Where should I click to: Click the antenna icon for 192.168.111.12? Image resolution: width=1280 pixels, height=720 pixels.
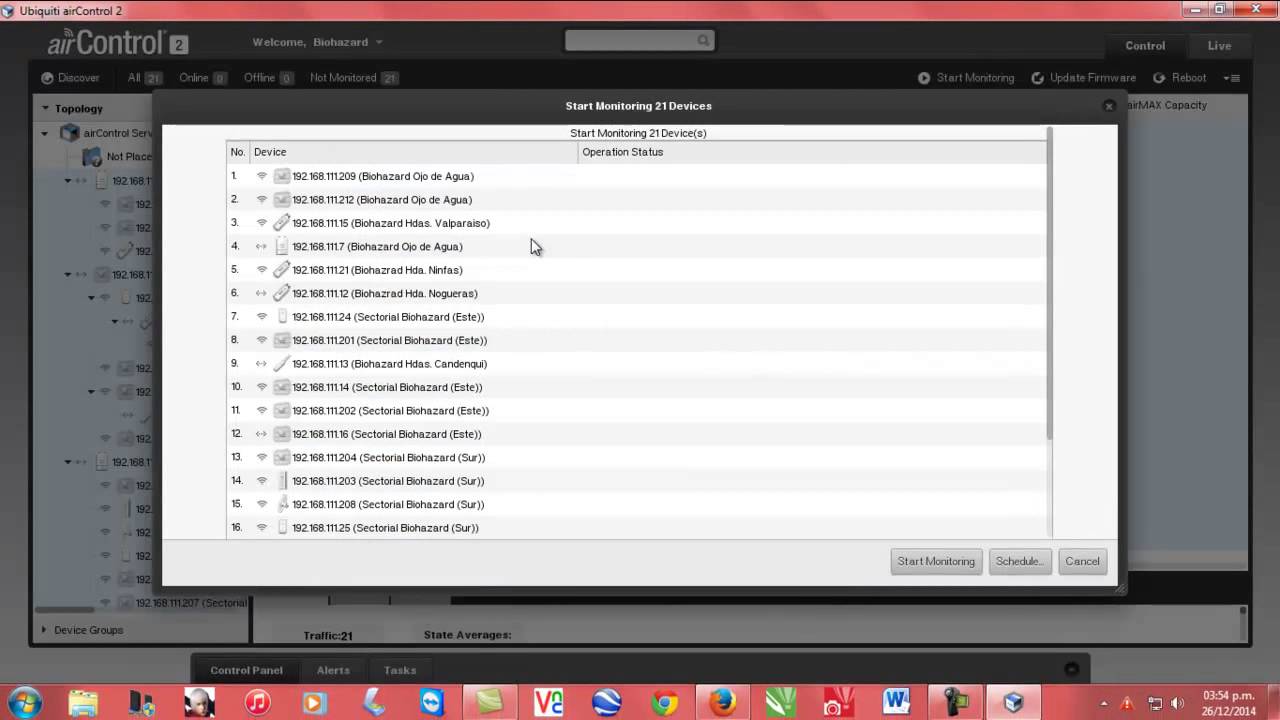click(282, 293)
